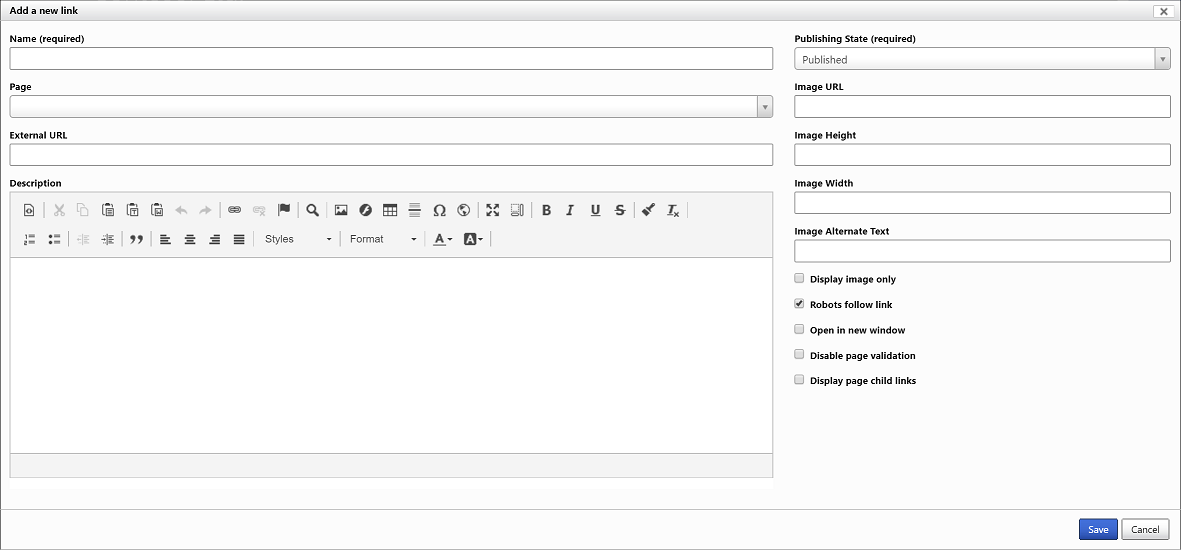Viewport: 1181px width, 550px height.
Task: Click the External URL field
Action: point(391,155)
